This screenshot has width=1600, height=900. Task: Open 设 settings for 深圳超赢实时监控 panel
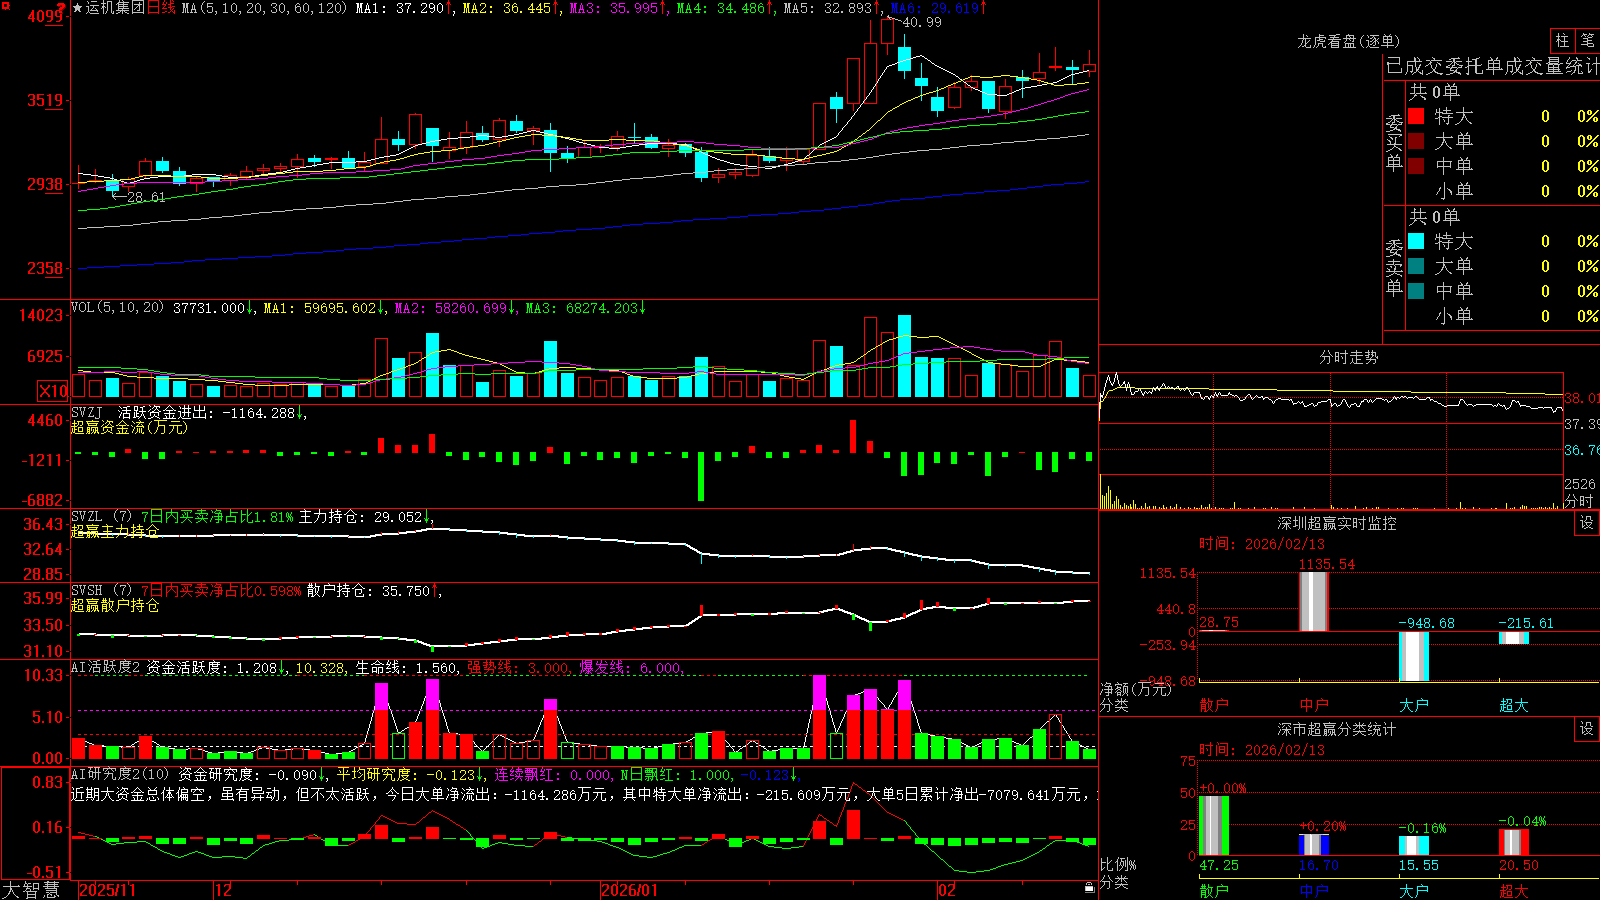tap(1587, 523)
